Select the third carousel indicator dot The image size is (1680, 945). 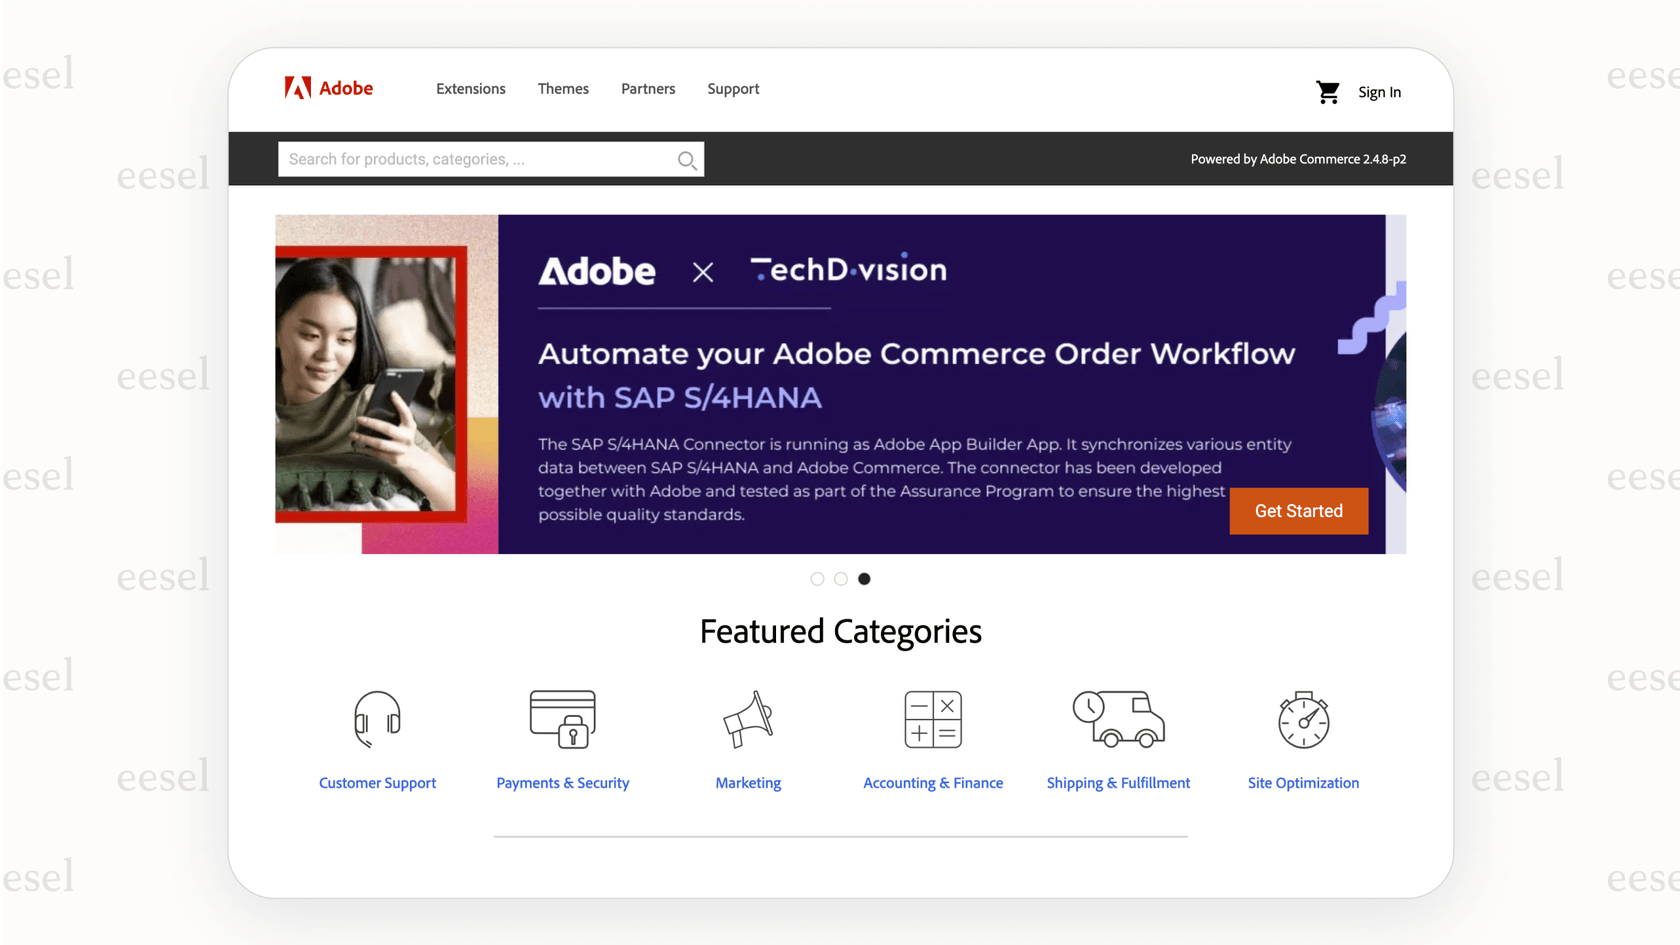[864, 579]
